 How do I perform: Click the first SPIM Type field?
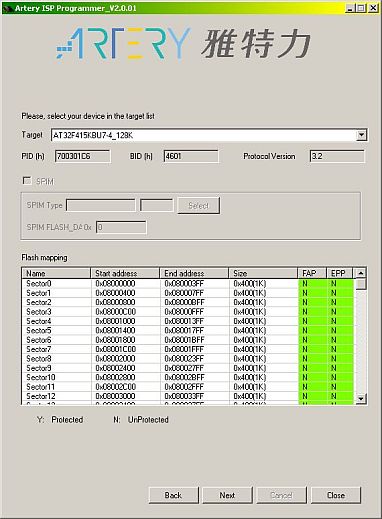tap(101, 205)
